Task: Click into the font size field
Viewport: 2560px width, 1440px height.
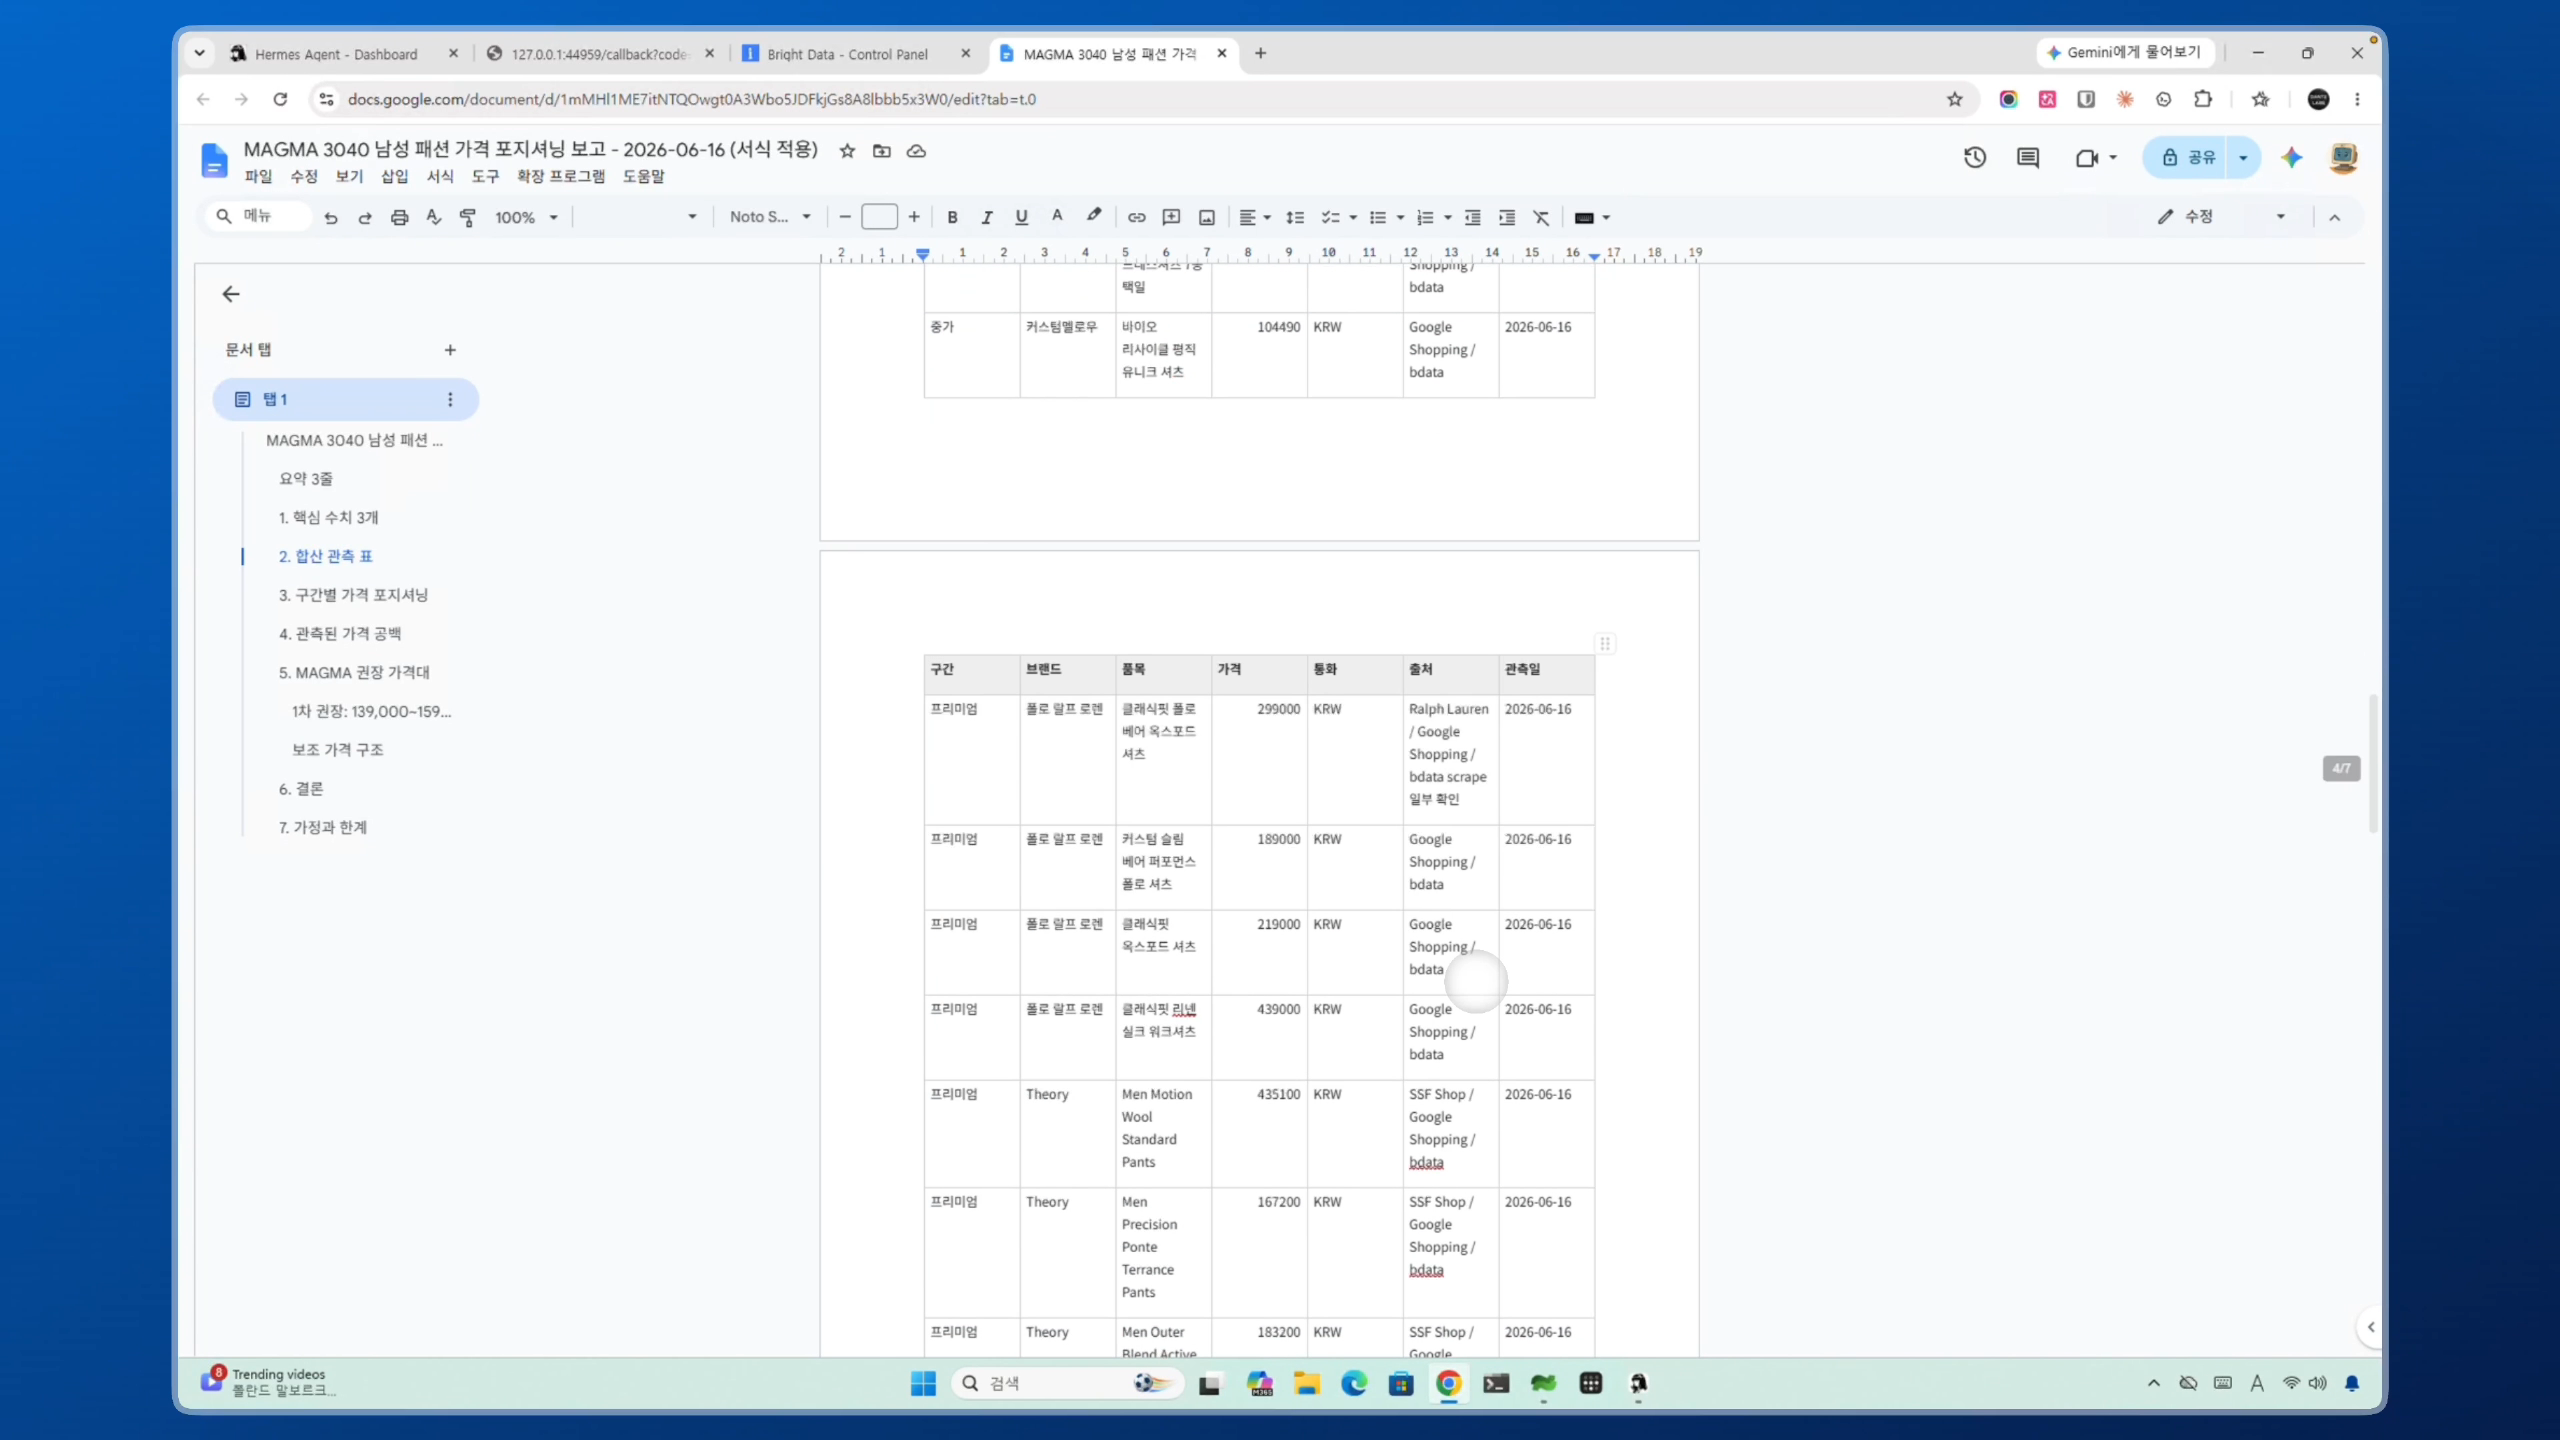Action: 879,217
